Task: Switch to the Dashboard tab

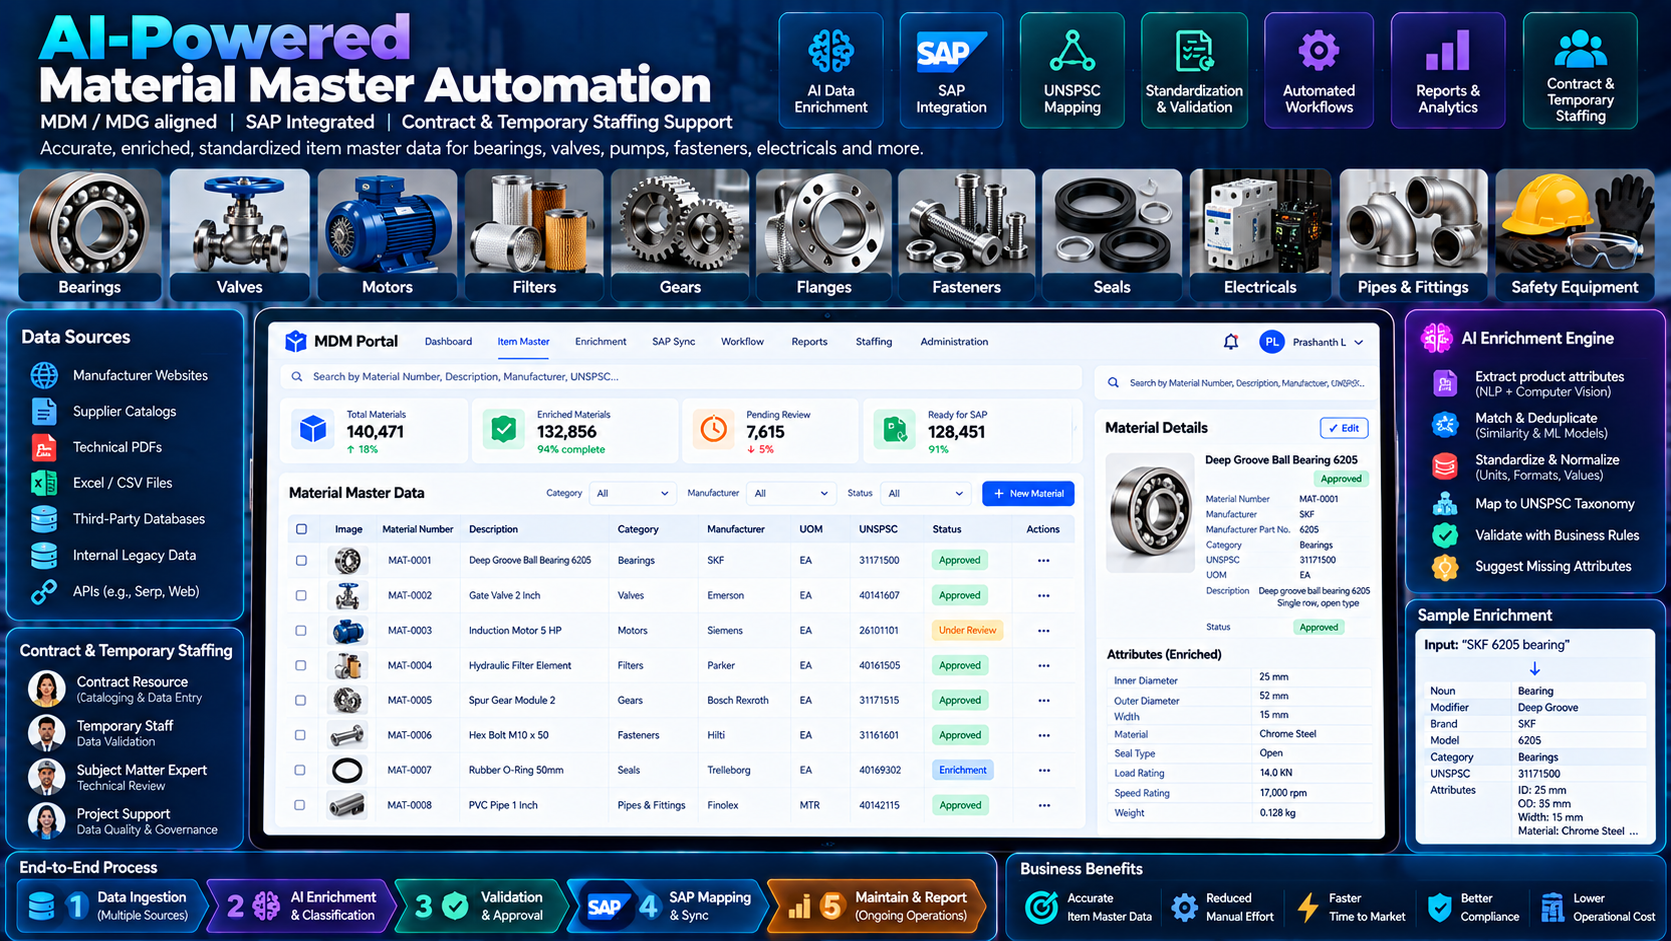Action: coord(448,342)
